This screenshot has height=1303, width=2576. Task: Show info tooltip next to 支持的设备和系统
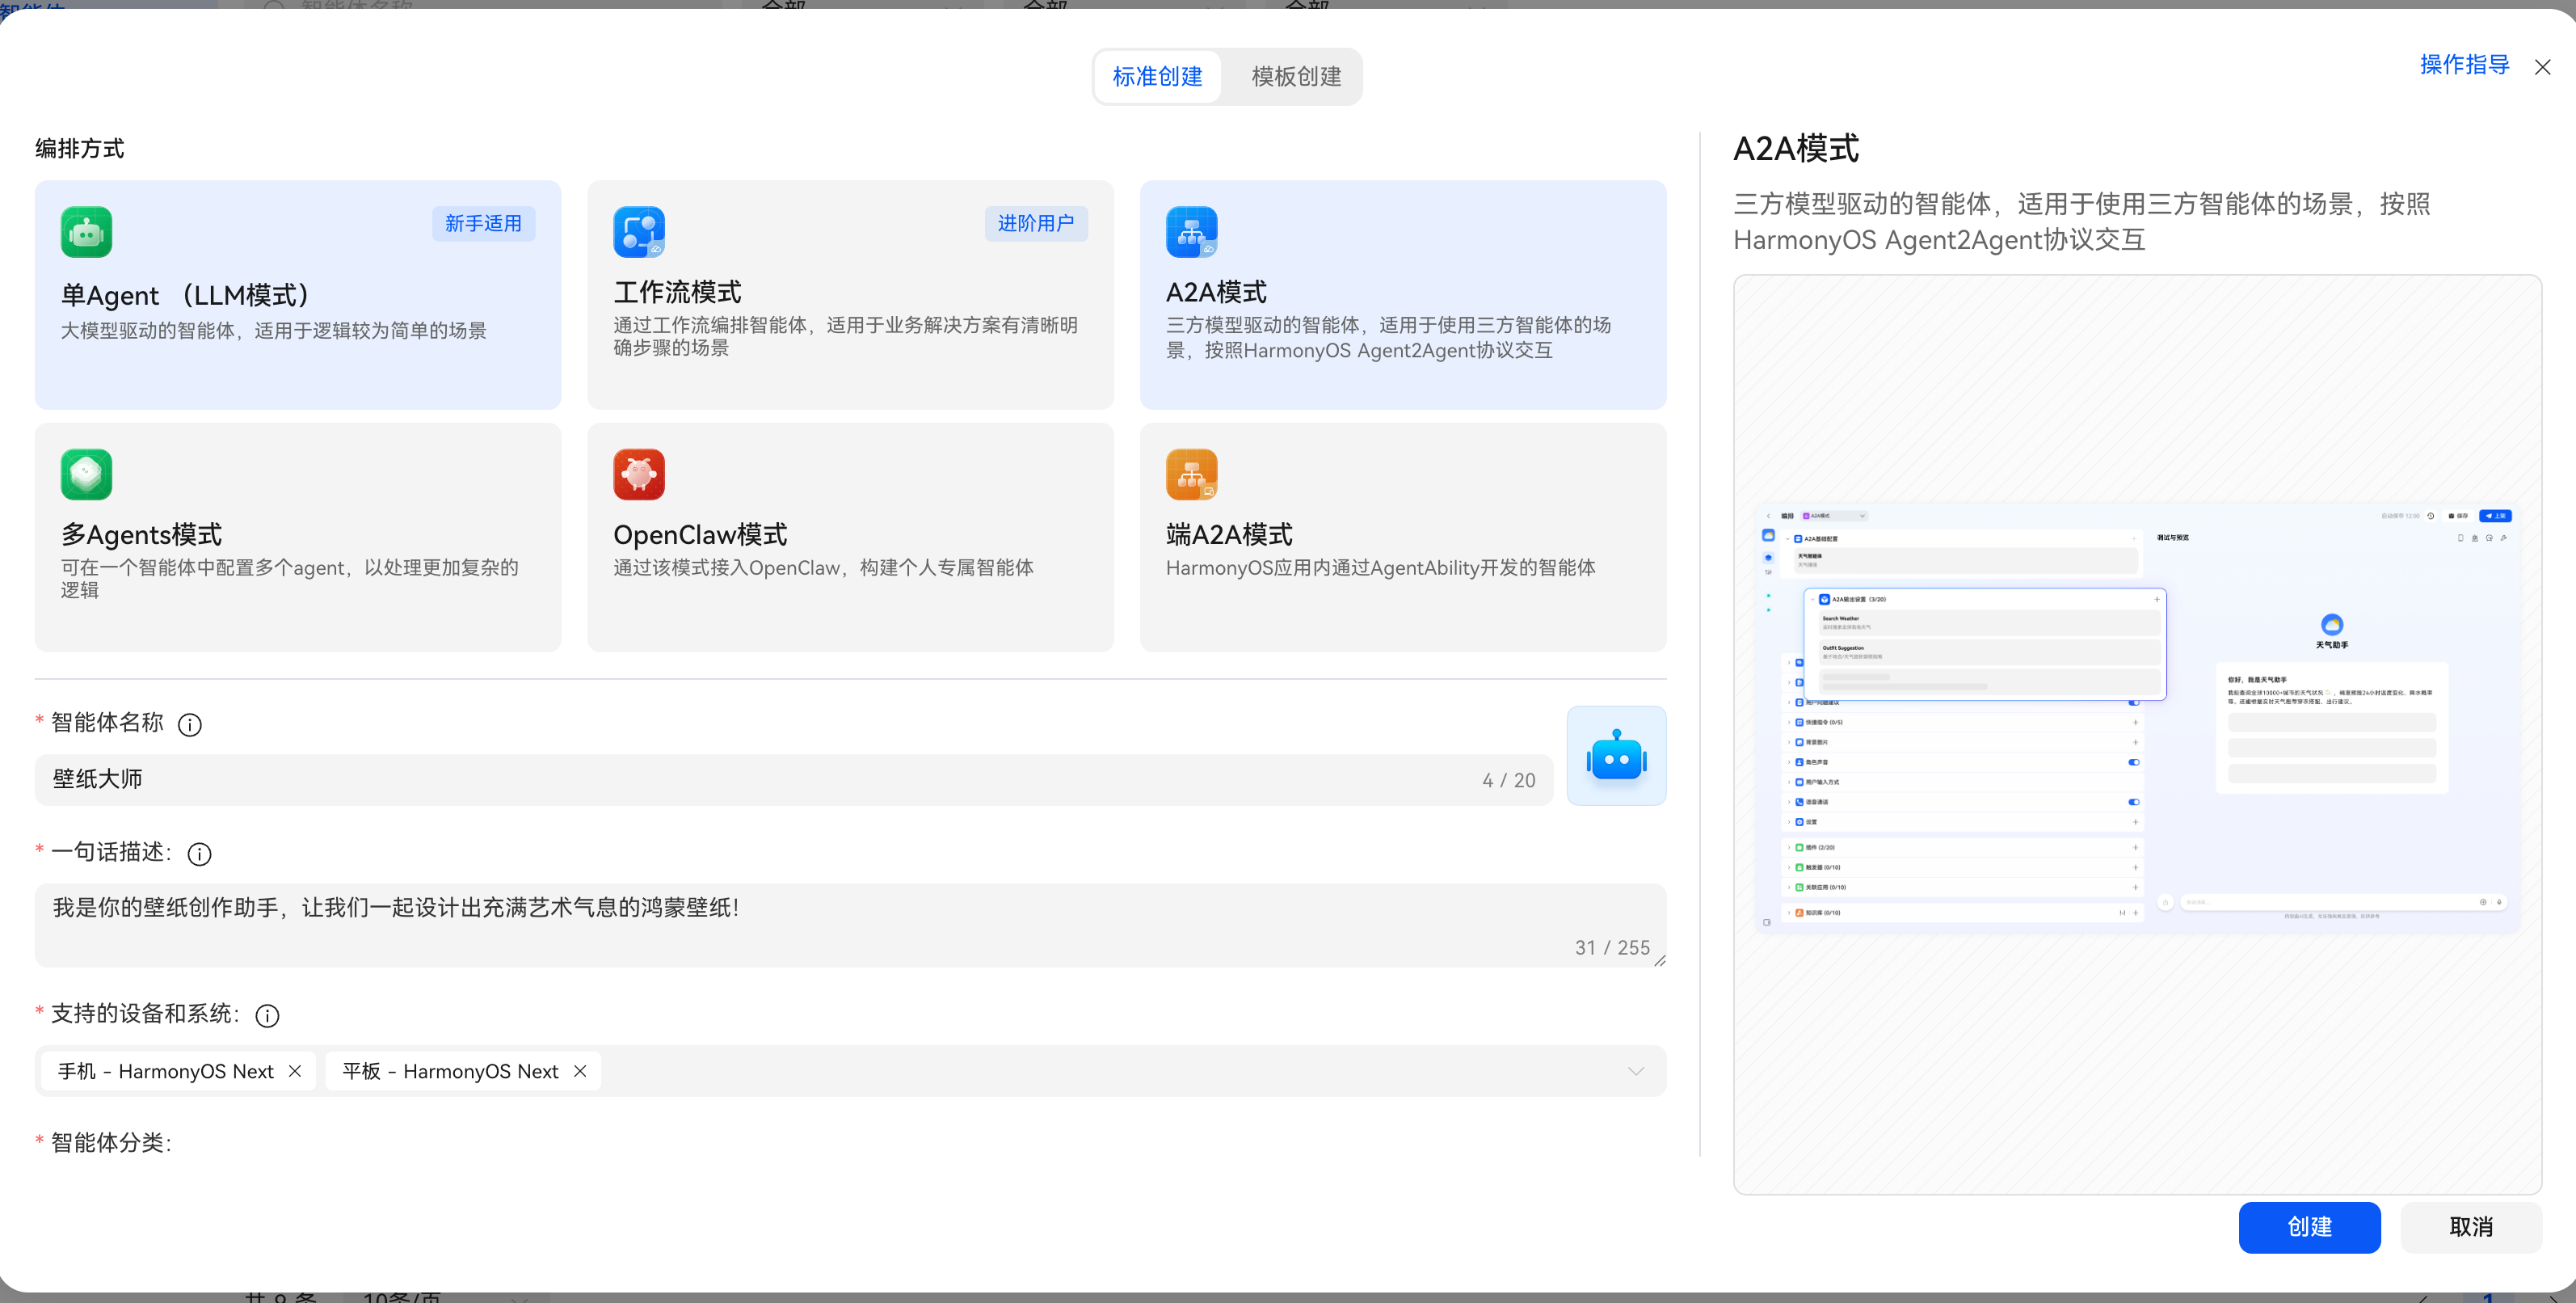point(267,1015)
